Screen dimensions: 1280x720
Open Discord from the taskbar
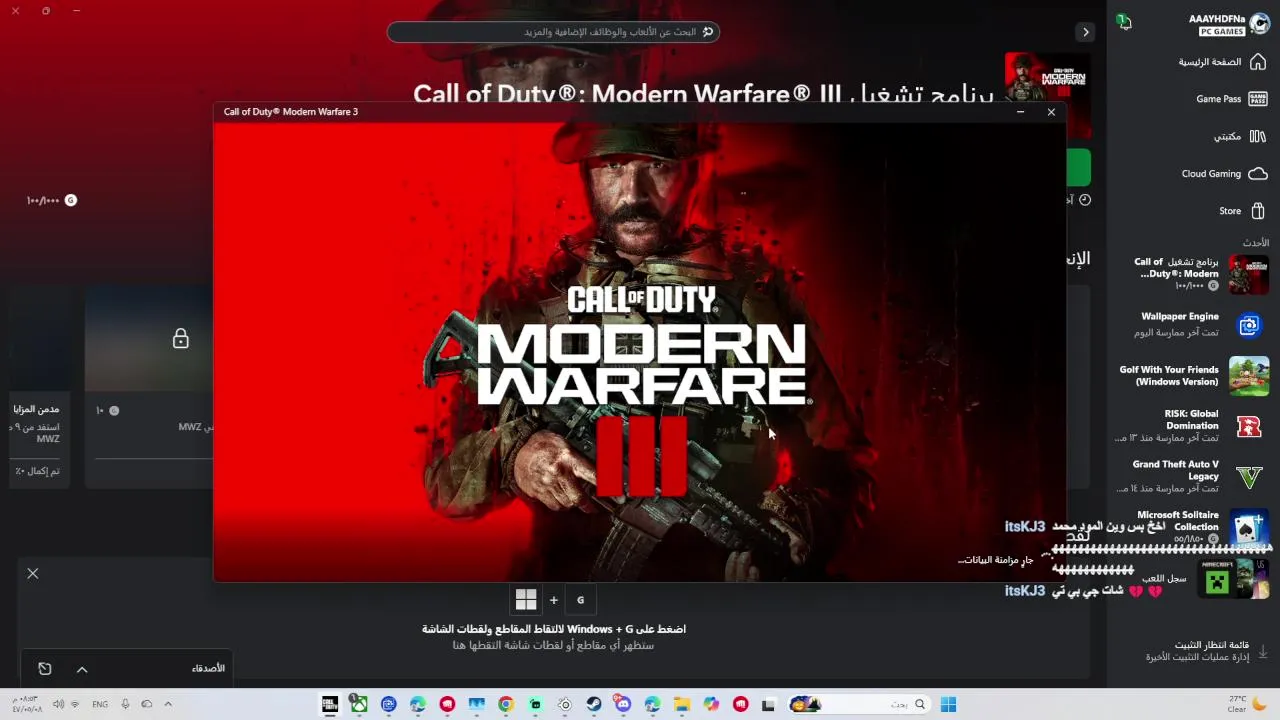(x=623, y=704)
